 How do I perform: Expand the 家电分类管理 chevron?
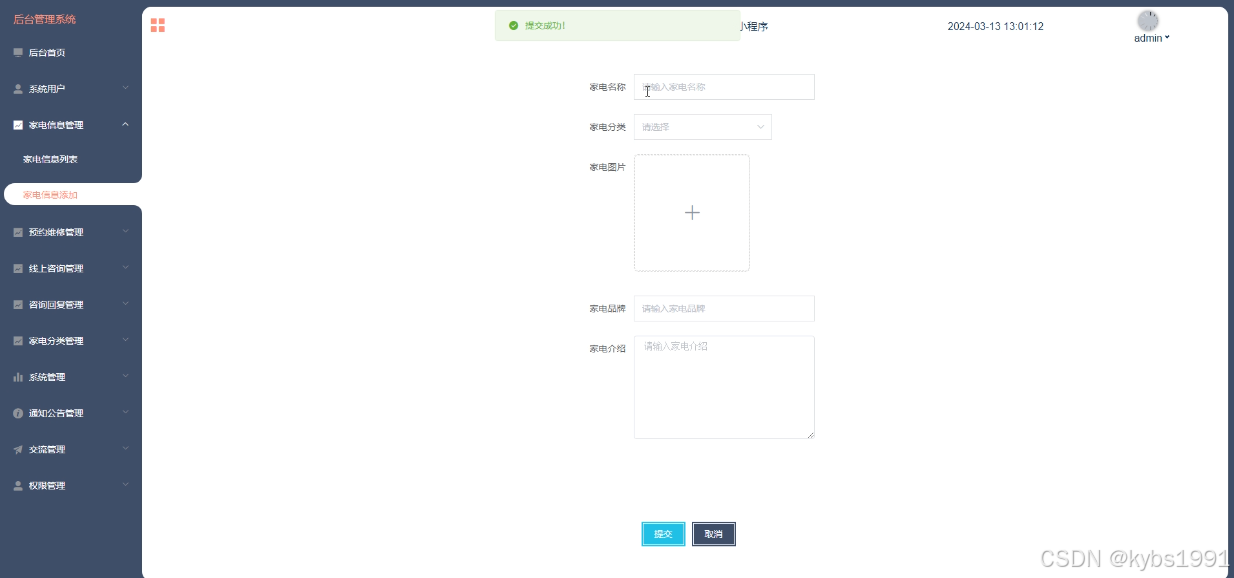click(125, 339)
